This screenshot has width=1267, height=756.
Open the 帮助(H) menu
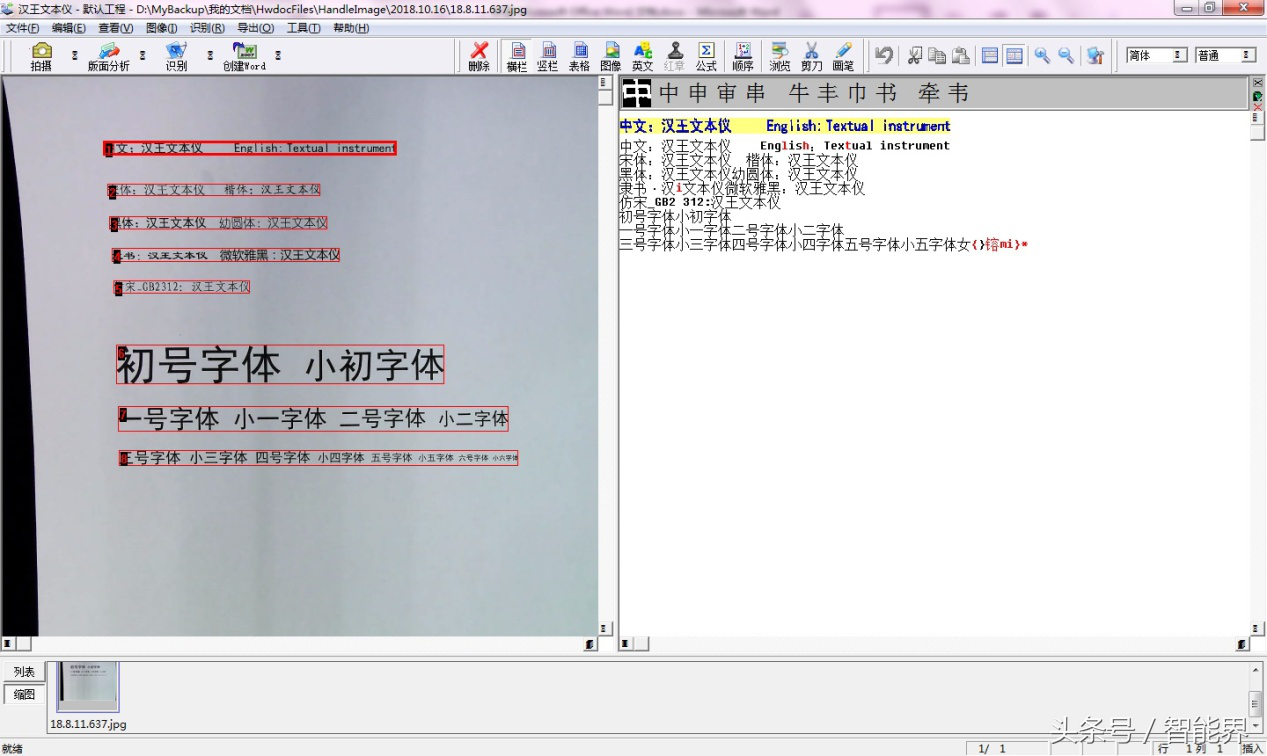click(351, 28)
